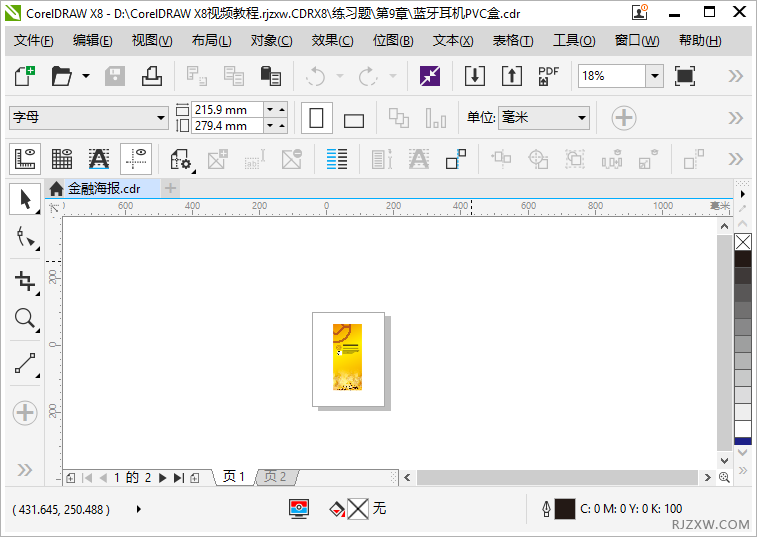Click the user account sign-in icon
757x537 pixels.
tap(640, 12)
